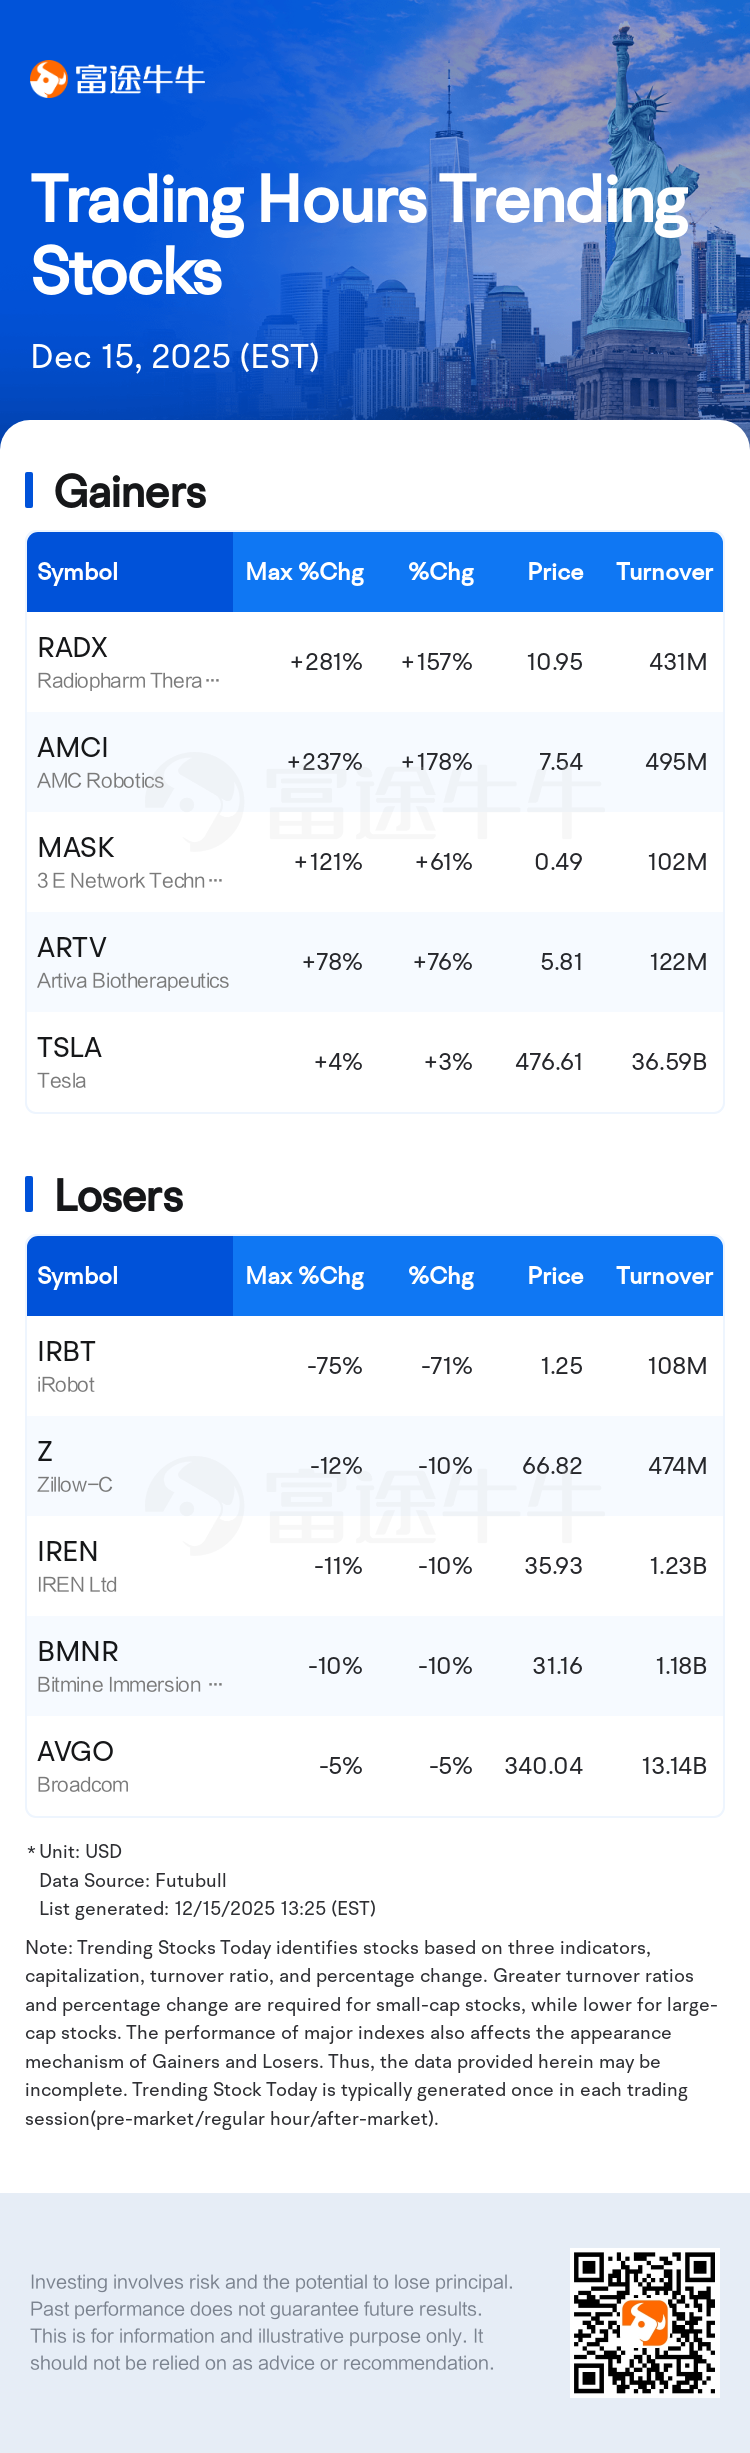Click Gainers Symbol column header

[x=78, y=572]
